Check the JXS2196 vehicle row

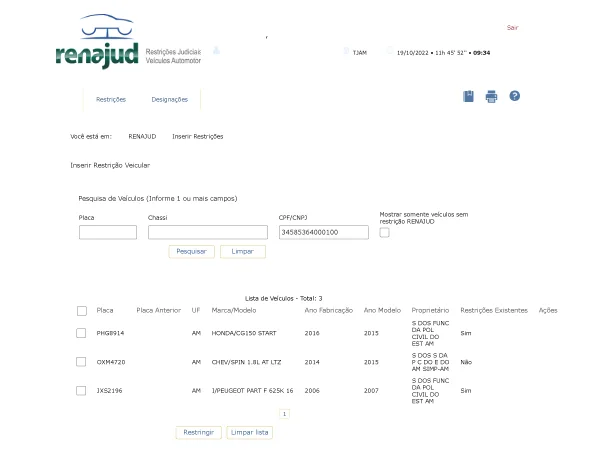point(81,391)
